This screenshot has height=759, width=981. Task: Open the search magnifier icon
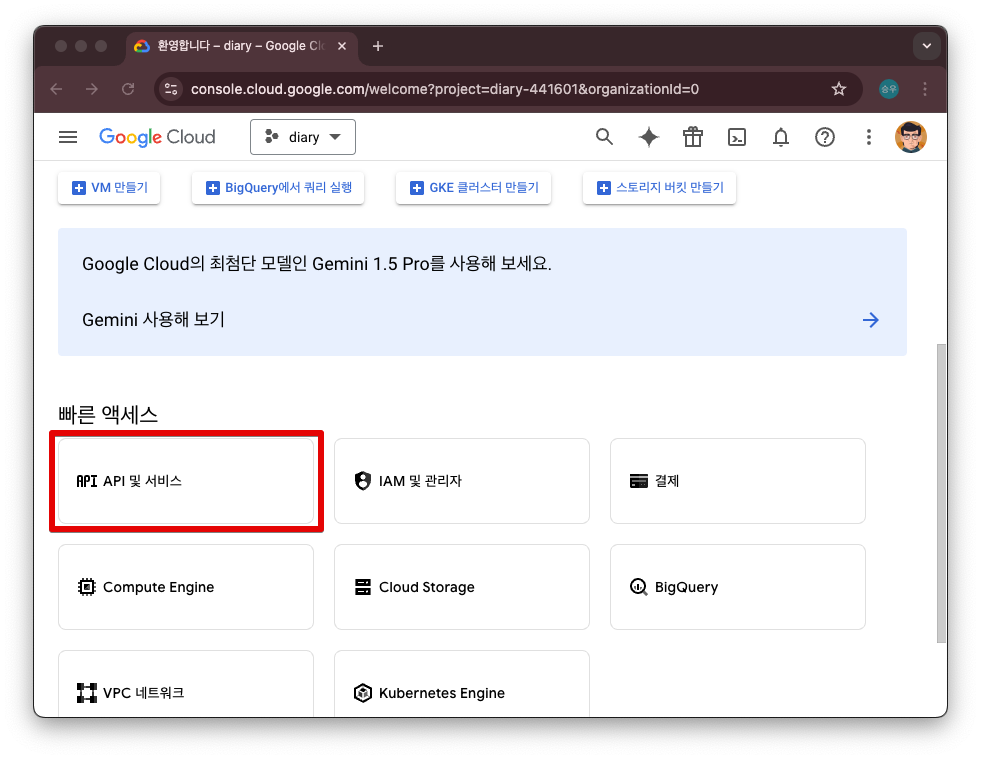(604, 136)
